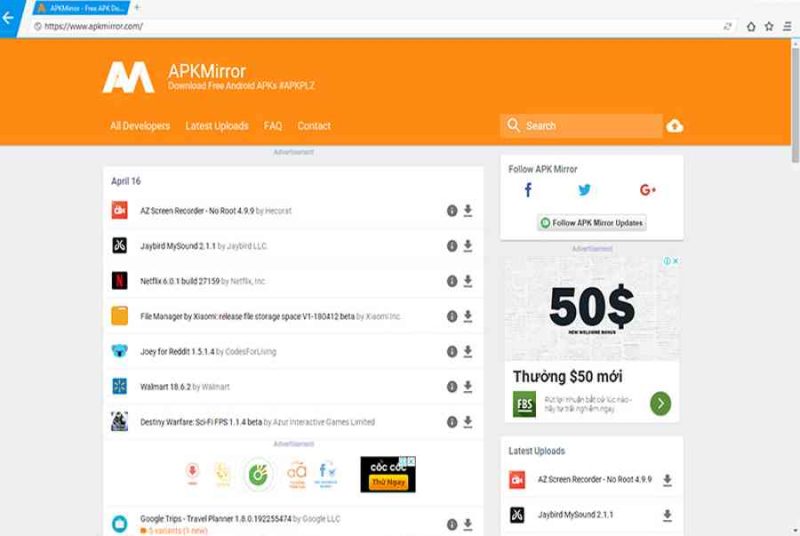The width and height of the screenshot is (800, 536).
Task: Open the Contact menu item
Action: [x=314, y=126]
